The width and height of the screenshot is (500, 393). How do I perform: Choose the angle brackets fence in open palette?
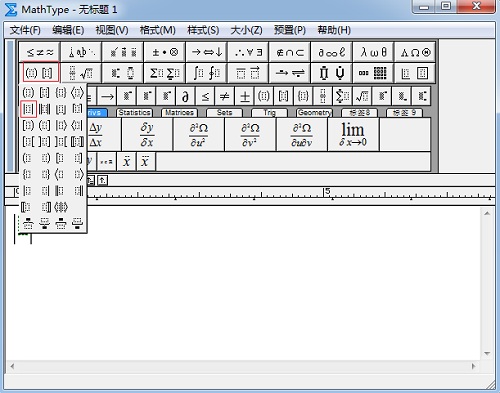click(77, 93)
